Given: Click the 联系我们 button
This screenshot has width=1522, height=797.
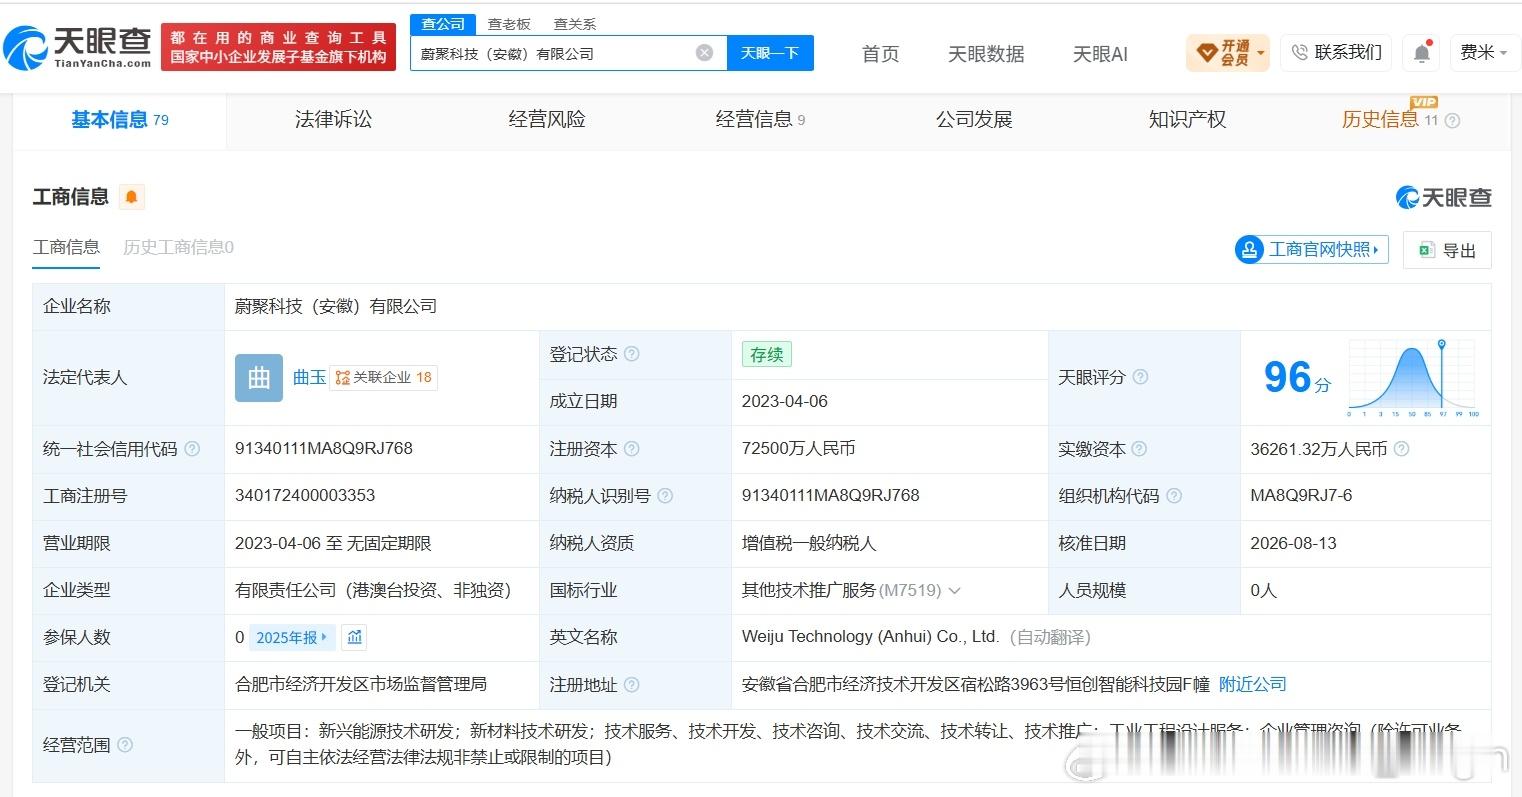Looking at the screenshot, I should [x=1337, y=52].
